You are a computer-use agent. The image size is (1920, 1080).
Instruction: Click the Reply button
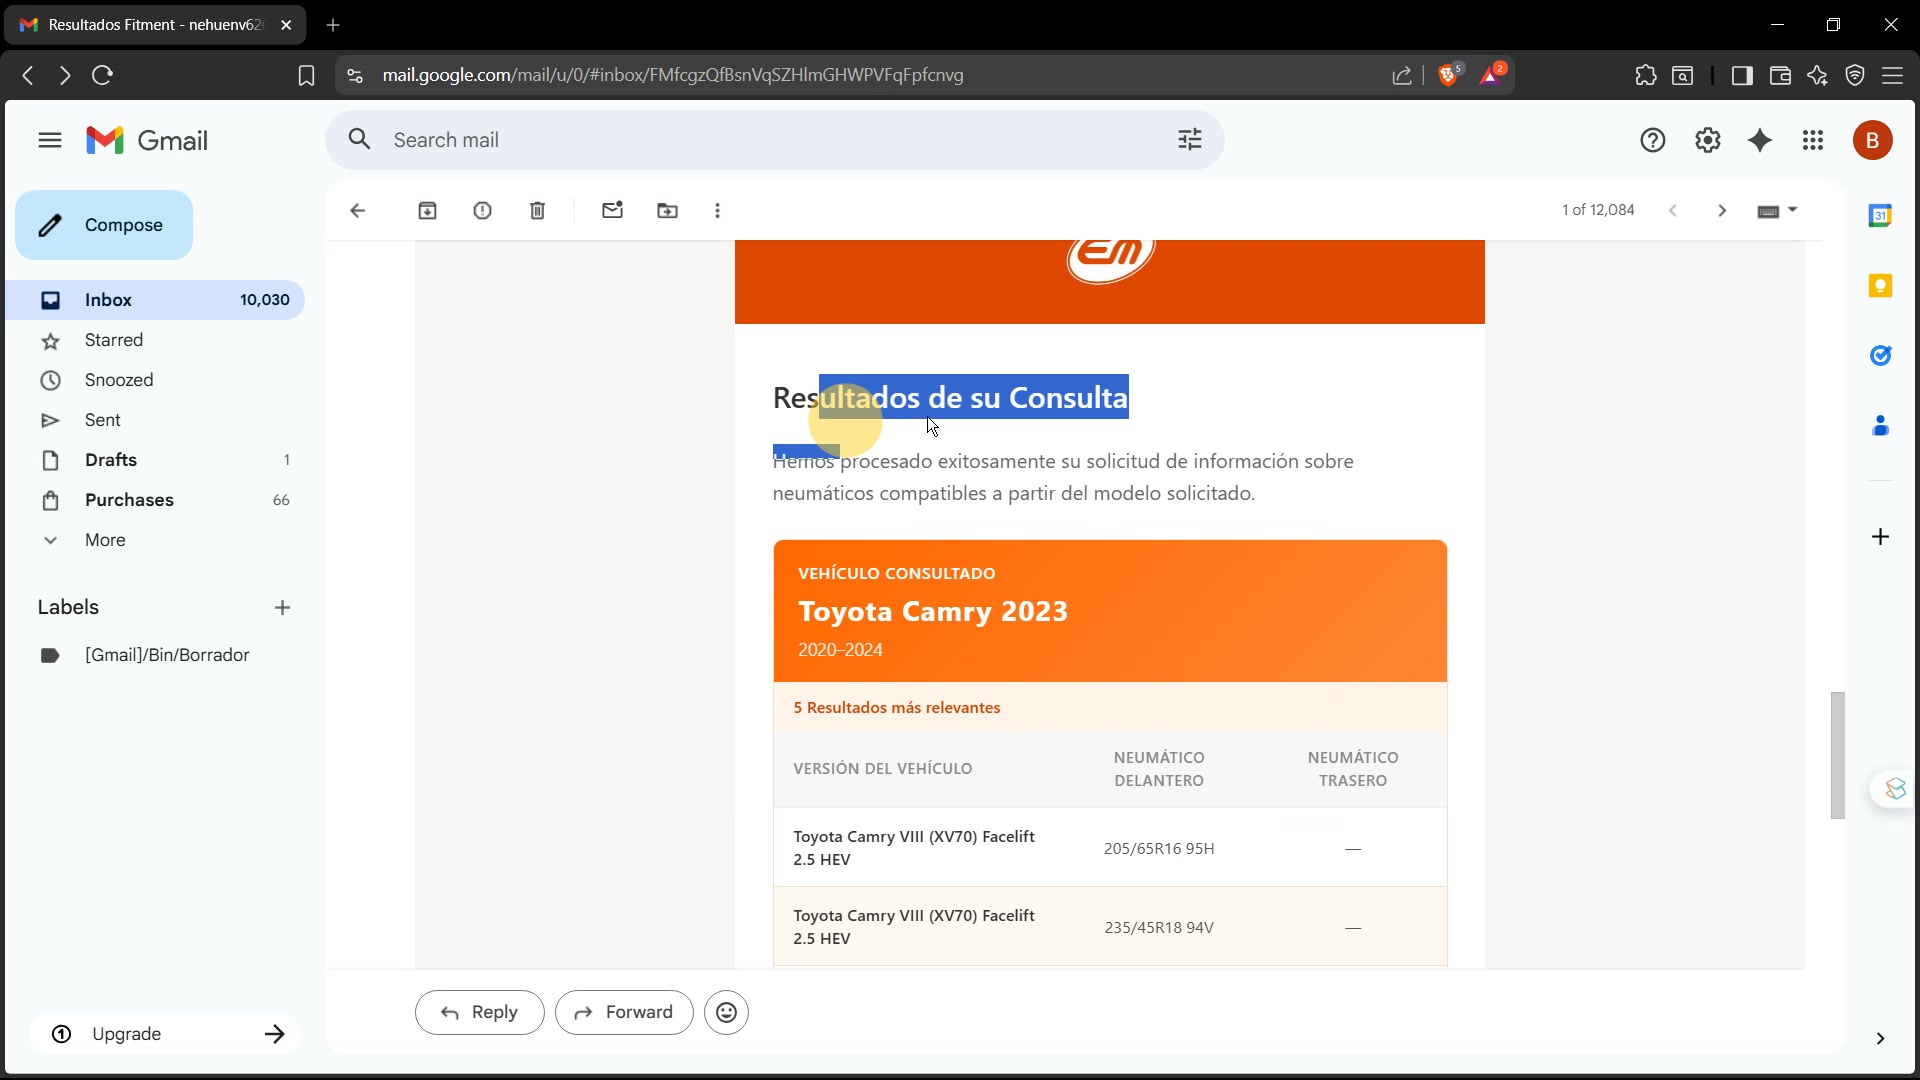coord(479,1012)
